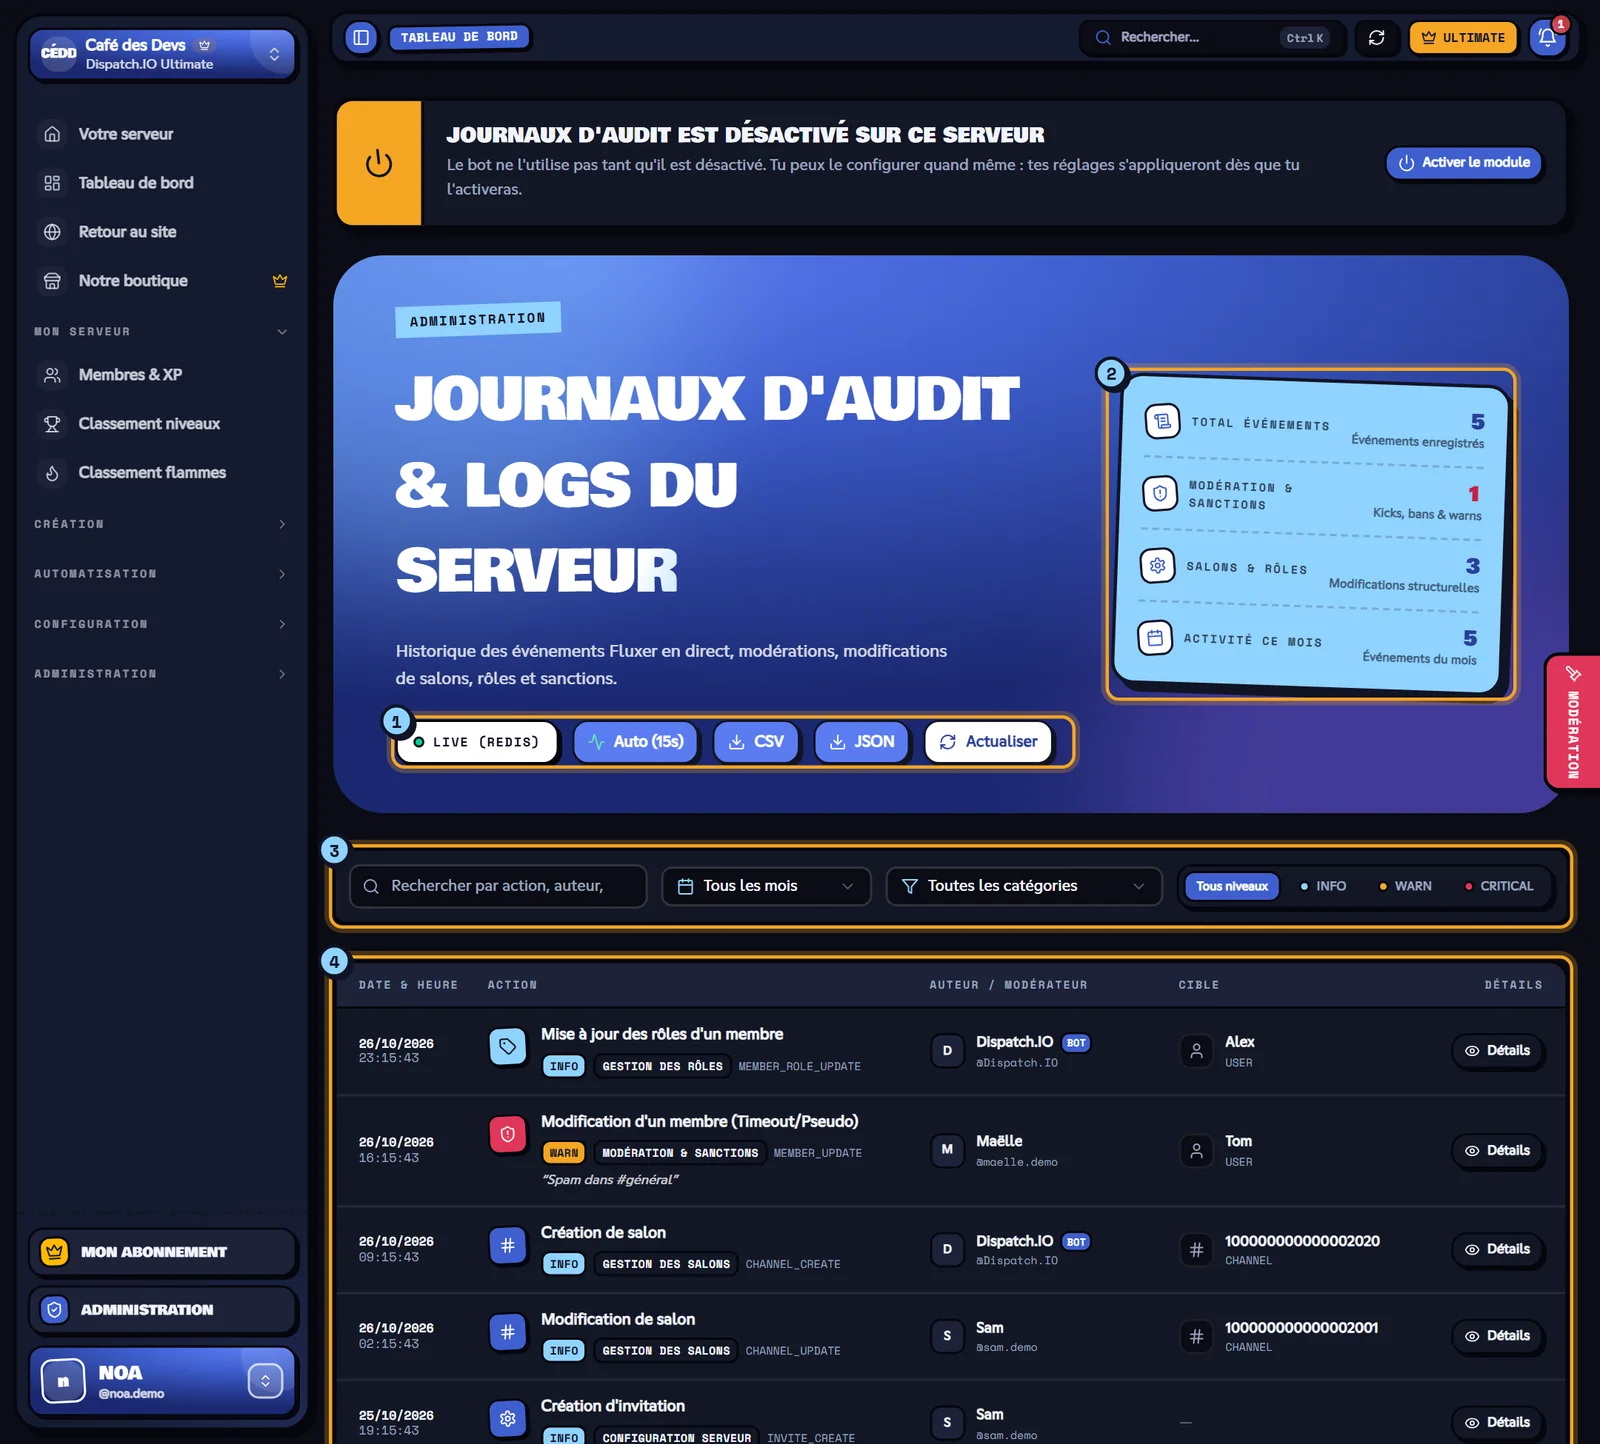Image resolution: width=1600 pixels, height=1444 pixels.
Task: Open Membres & XP page
Action: pyautogui.click(x=163, y=375)
